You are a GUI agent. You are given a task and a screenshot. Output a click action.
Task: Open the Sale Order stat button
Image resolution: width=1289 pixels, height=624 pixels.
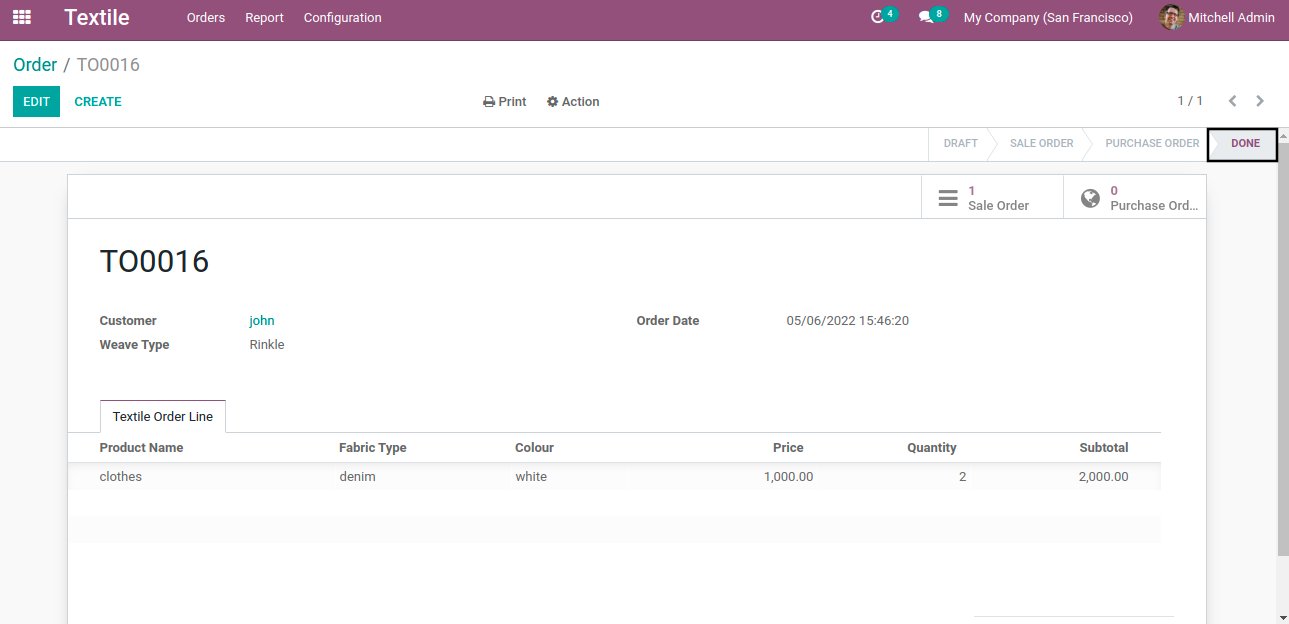click(992, 197)
